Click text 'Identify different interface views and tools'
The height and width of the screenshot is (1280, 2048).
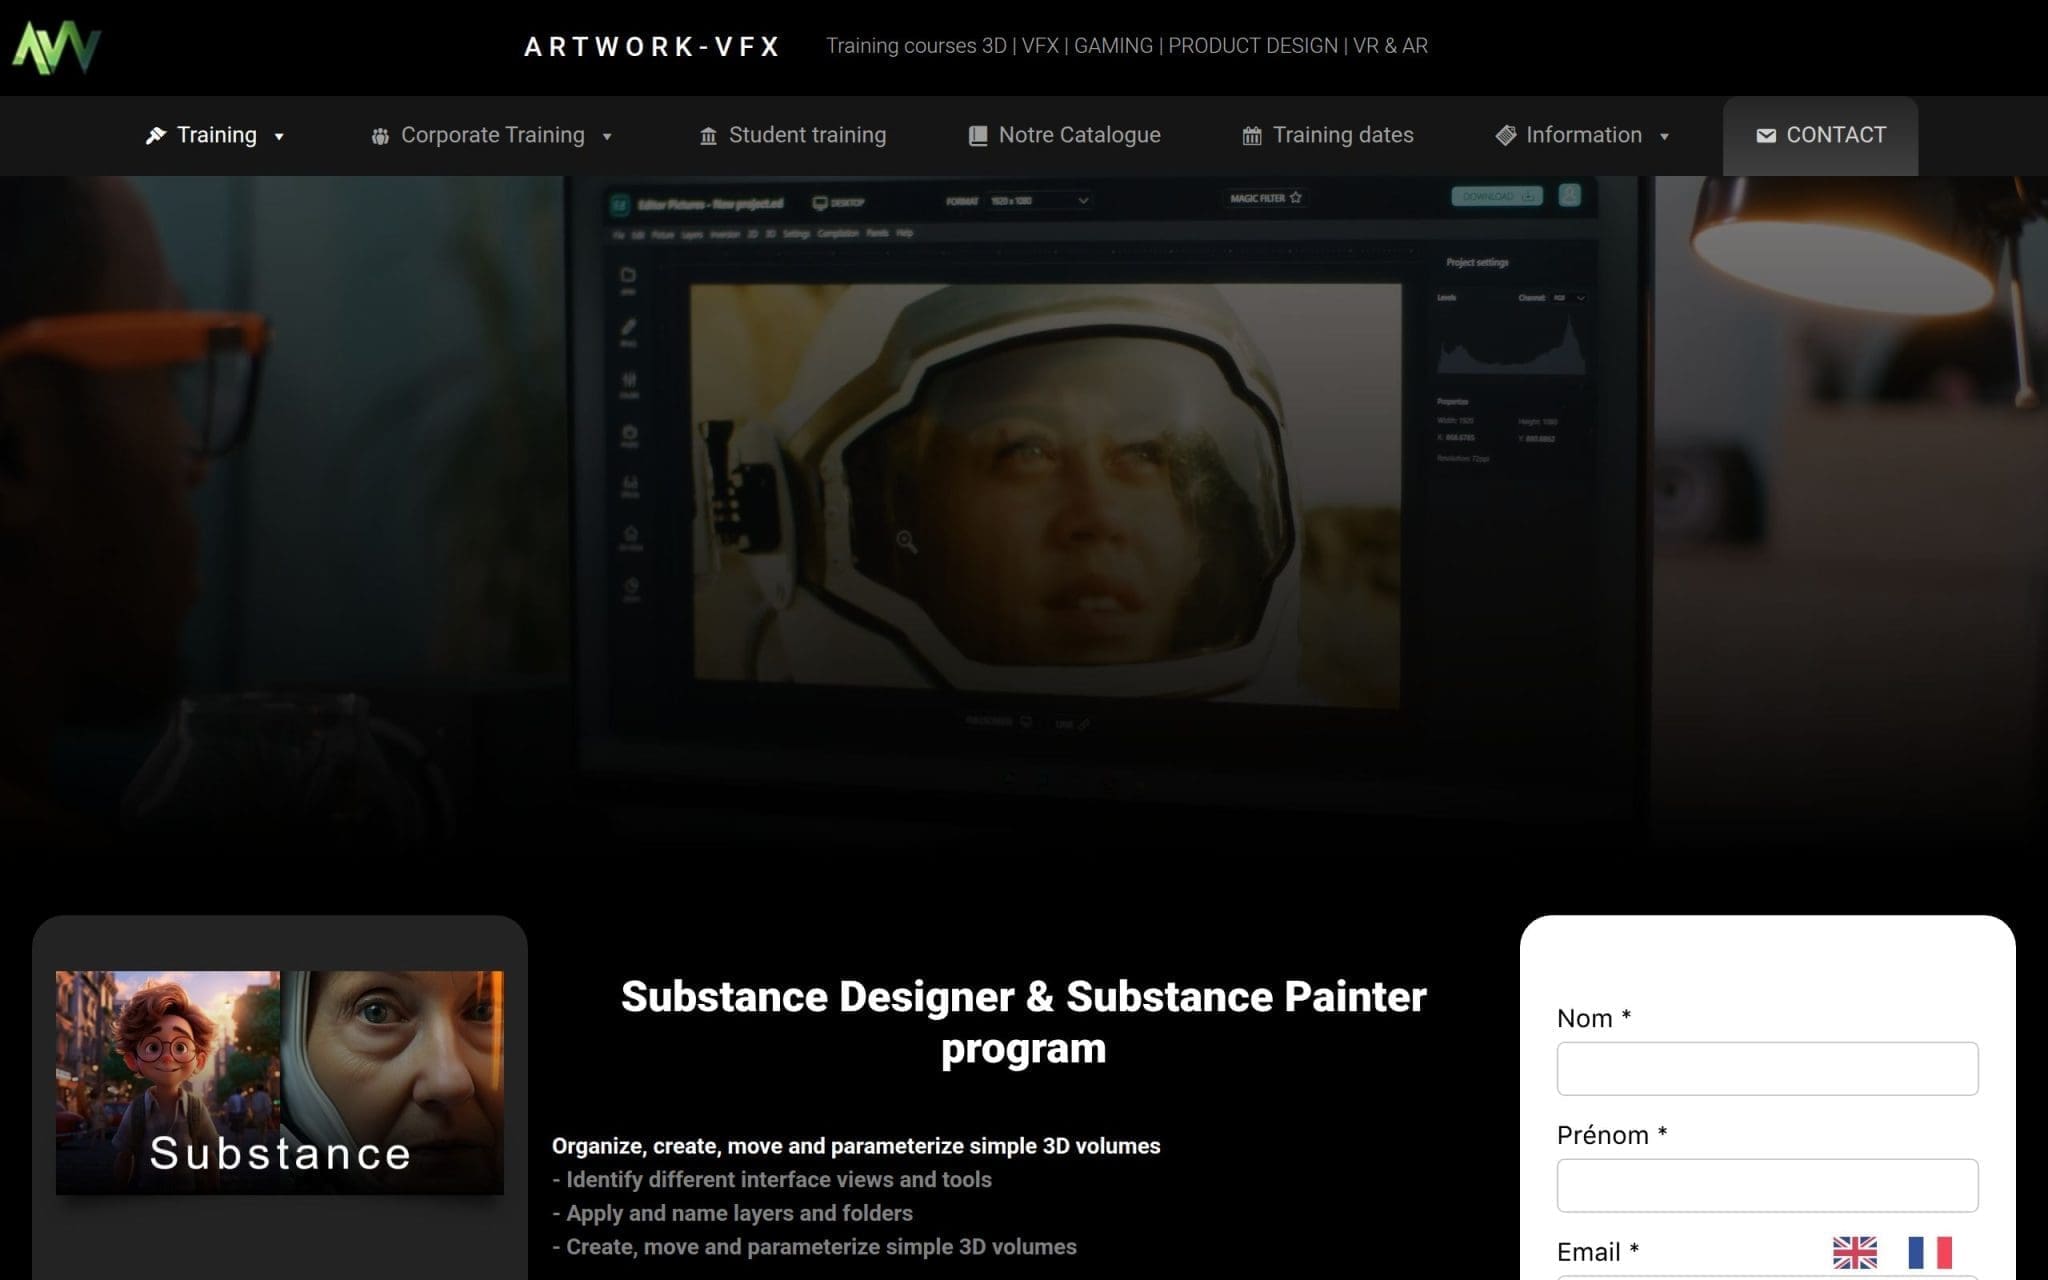pos(779,1180)
